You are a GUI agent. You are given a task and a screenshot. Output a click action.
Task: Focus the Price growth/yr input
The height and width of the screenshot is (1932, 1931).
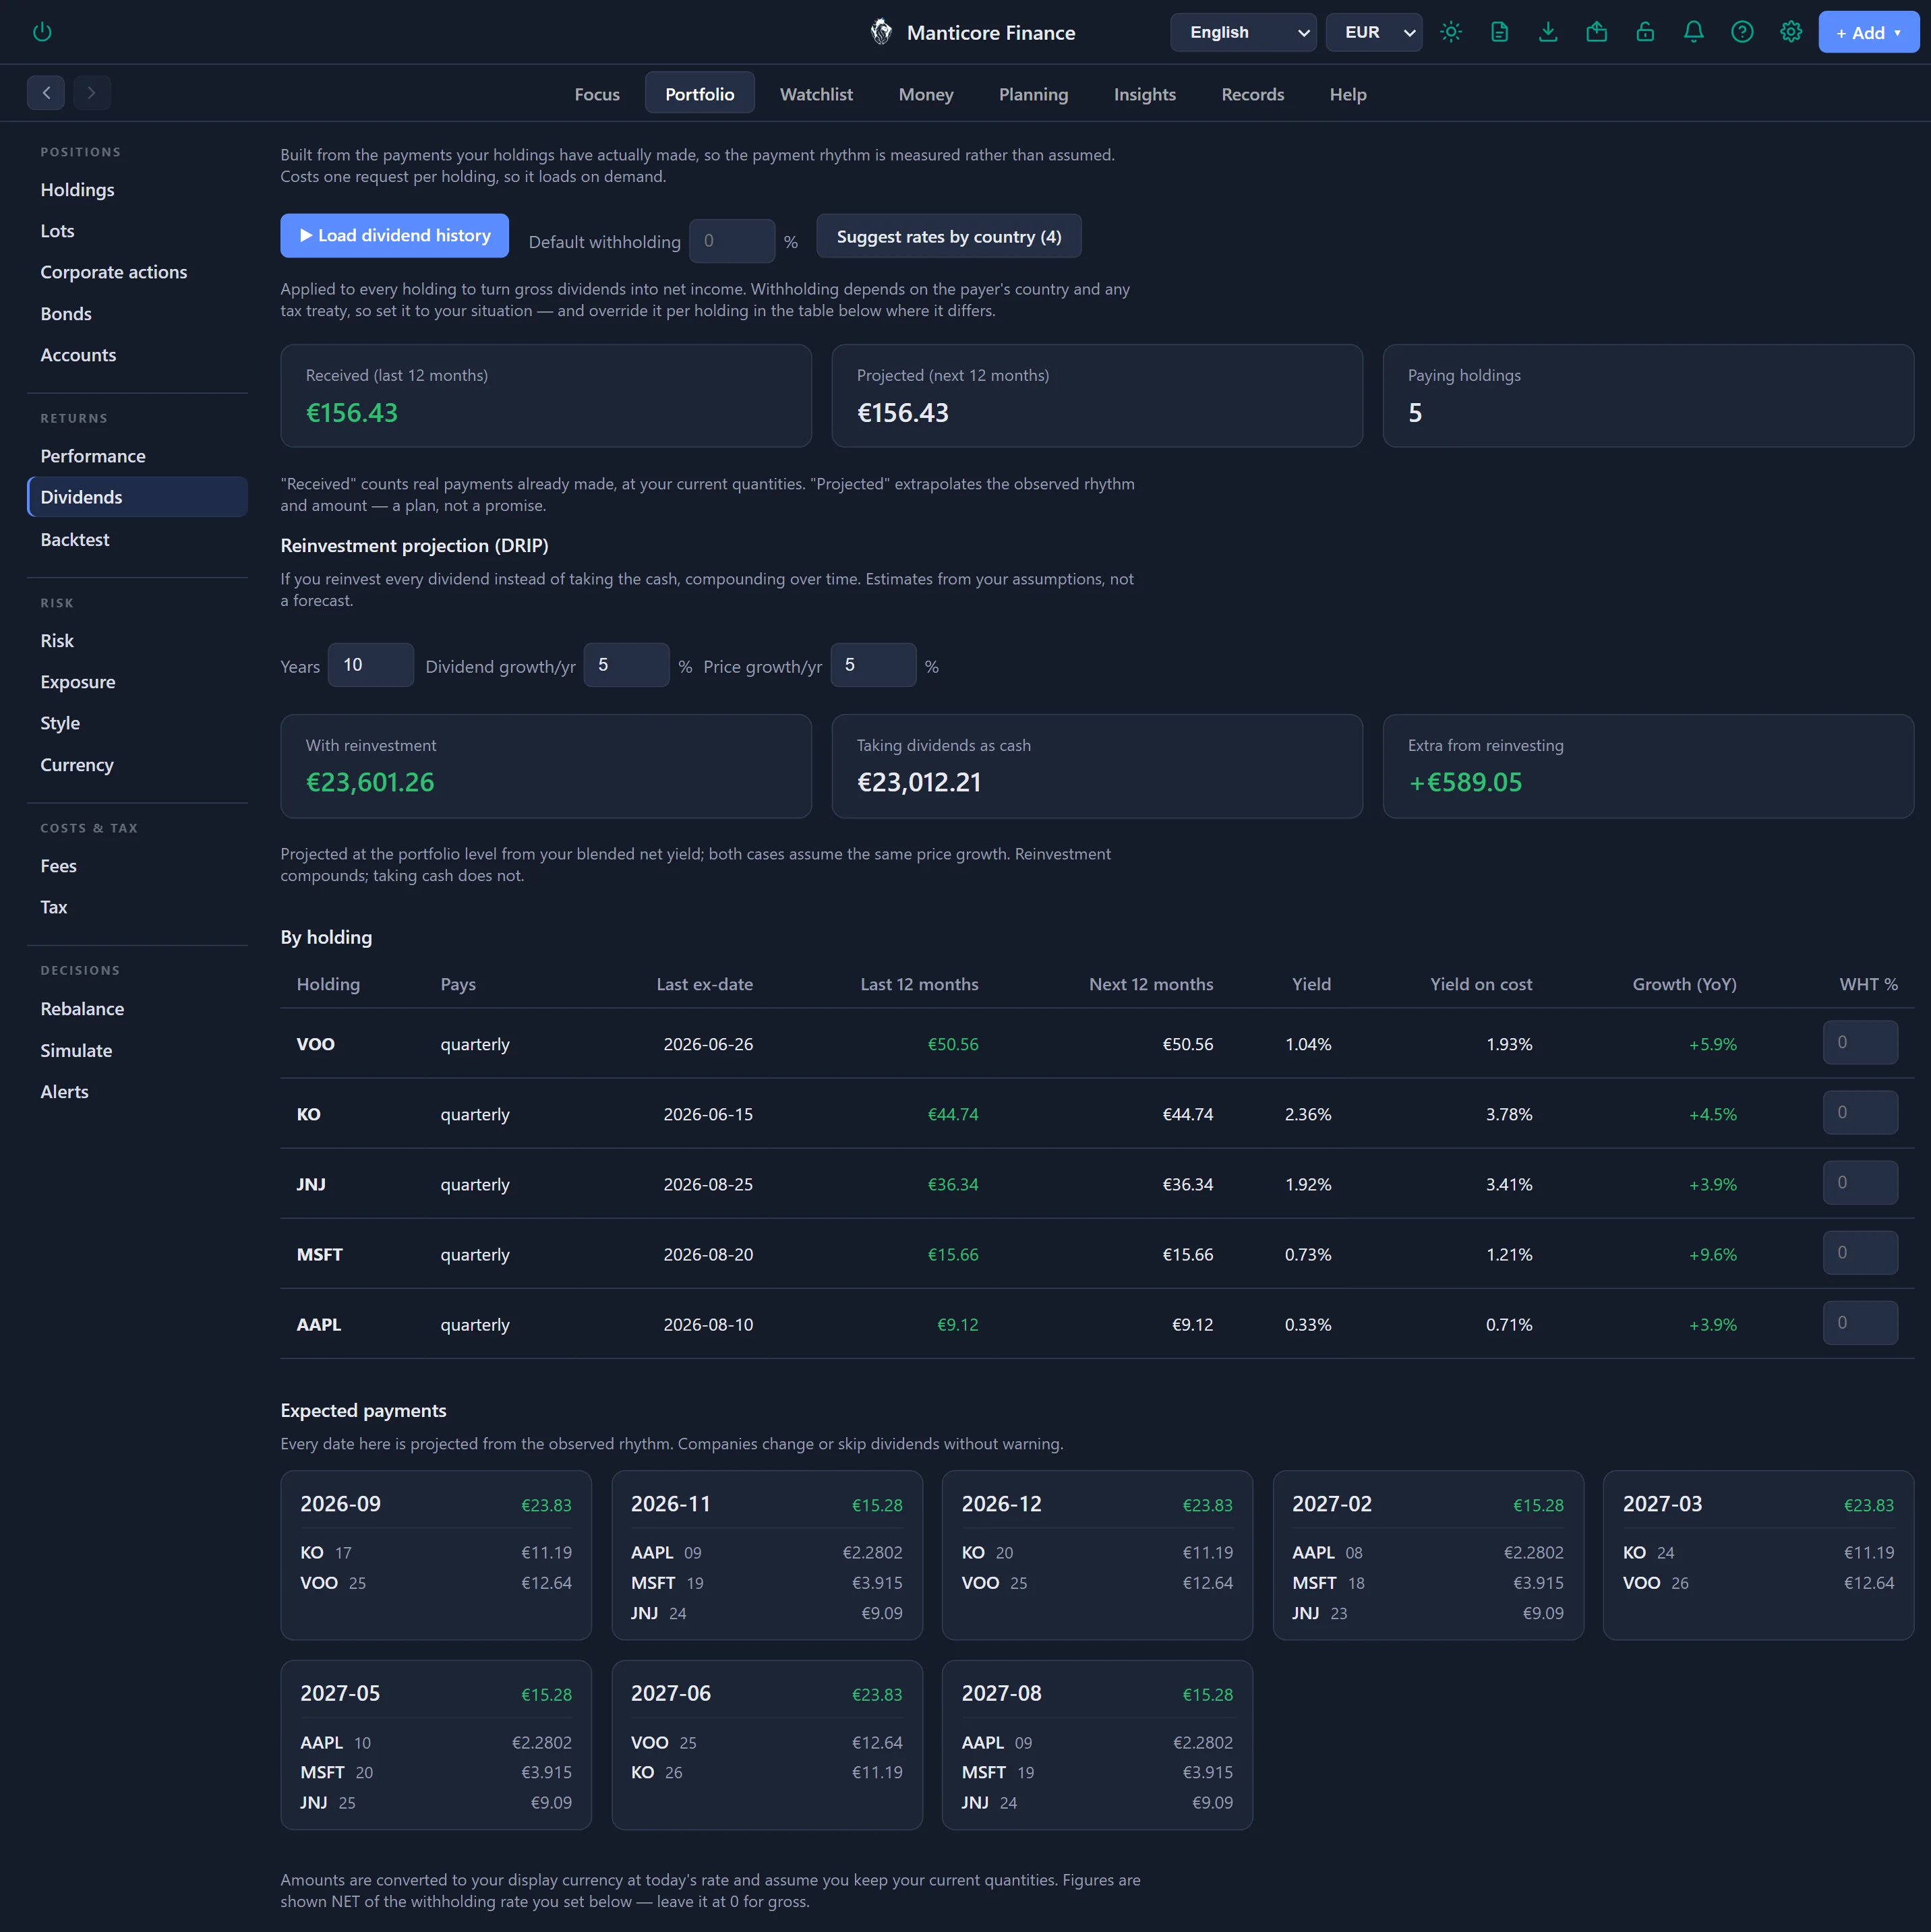point(873,665)
